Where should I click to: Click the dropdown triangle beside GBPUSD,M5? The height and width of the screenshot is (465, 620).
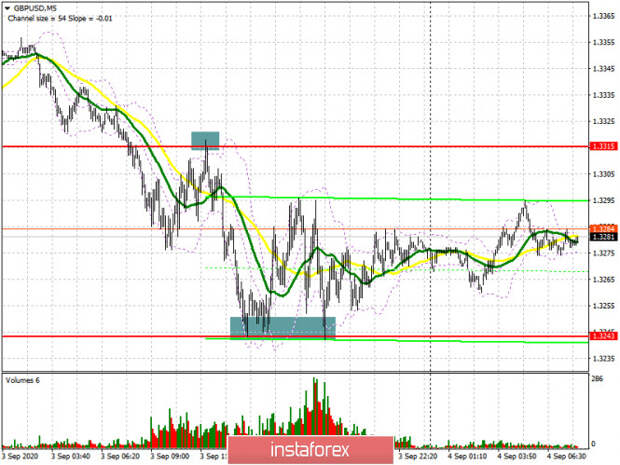pos(9,9)
